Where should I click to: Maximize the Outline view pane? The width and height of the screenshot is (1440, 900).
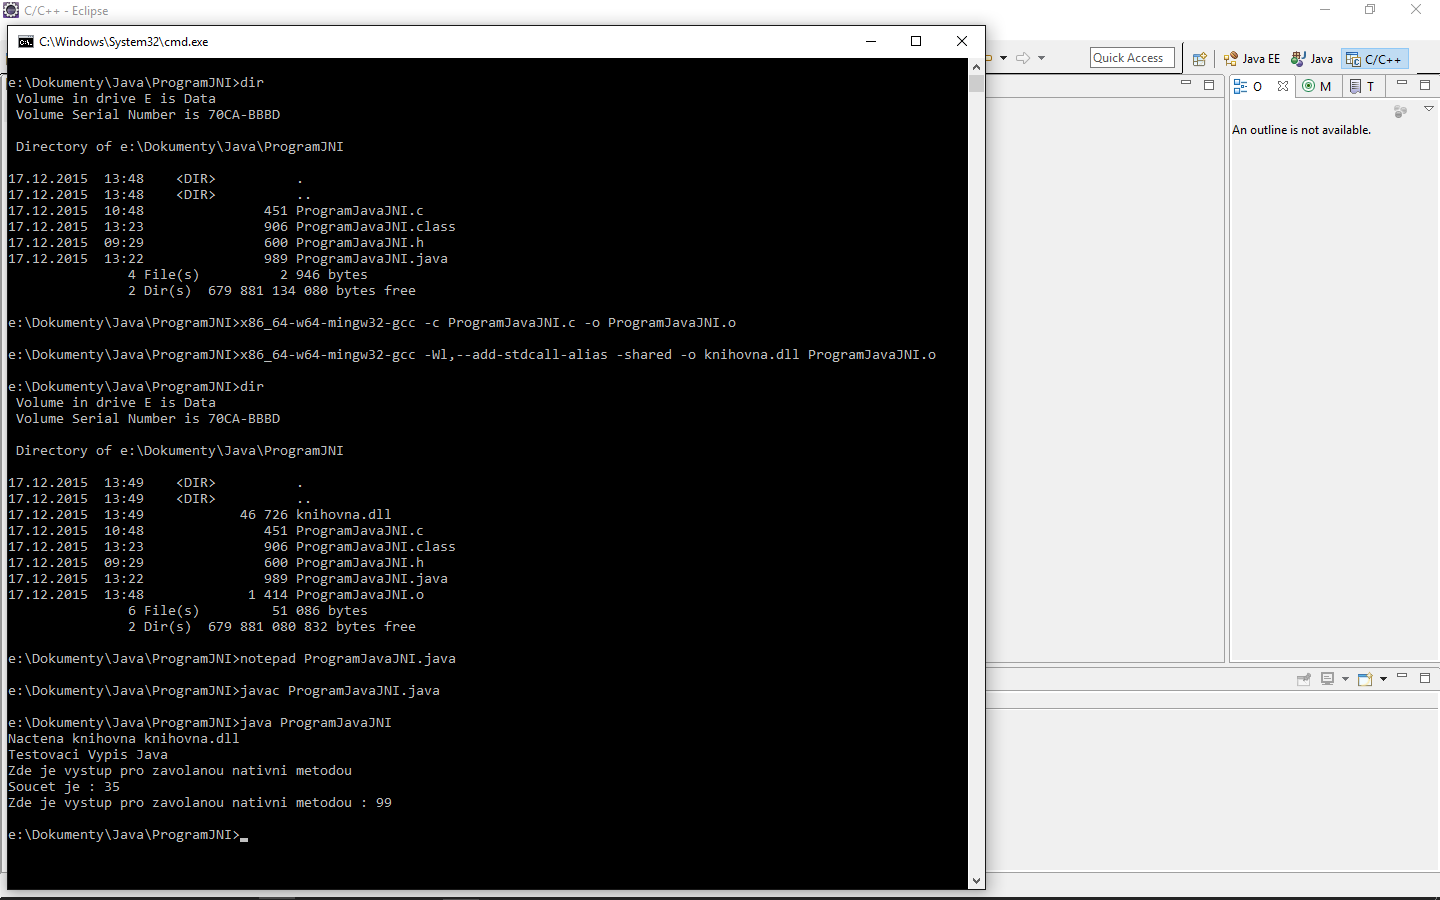coord(1425,85)
